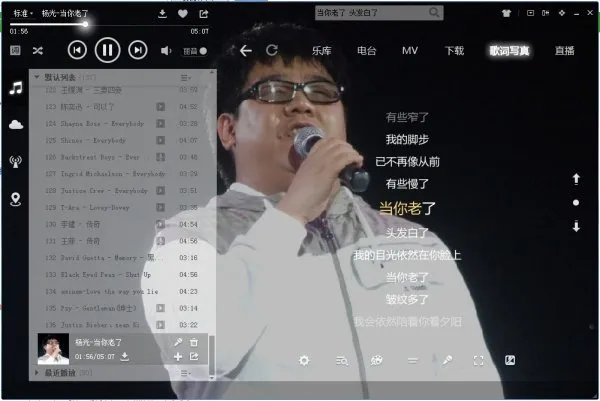Shift lyrics earlier with up arrow
The height and width of the screenshot is (401, 600).
[x=576, y=179]
